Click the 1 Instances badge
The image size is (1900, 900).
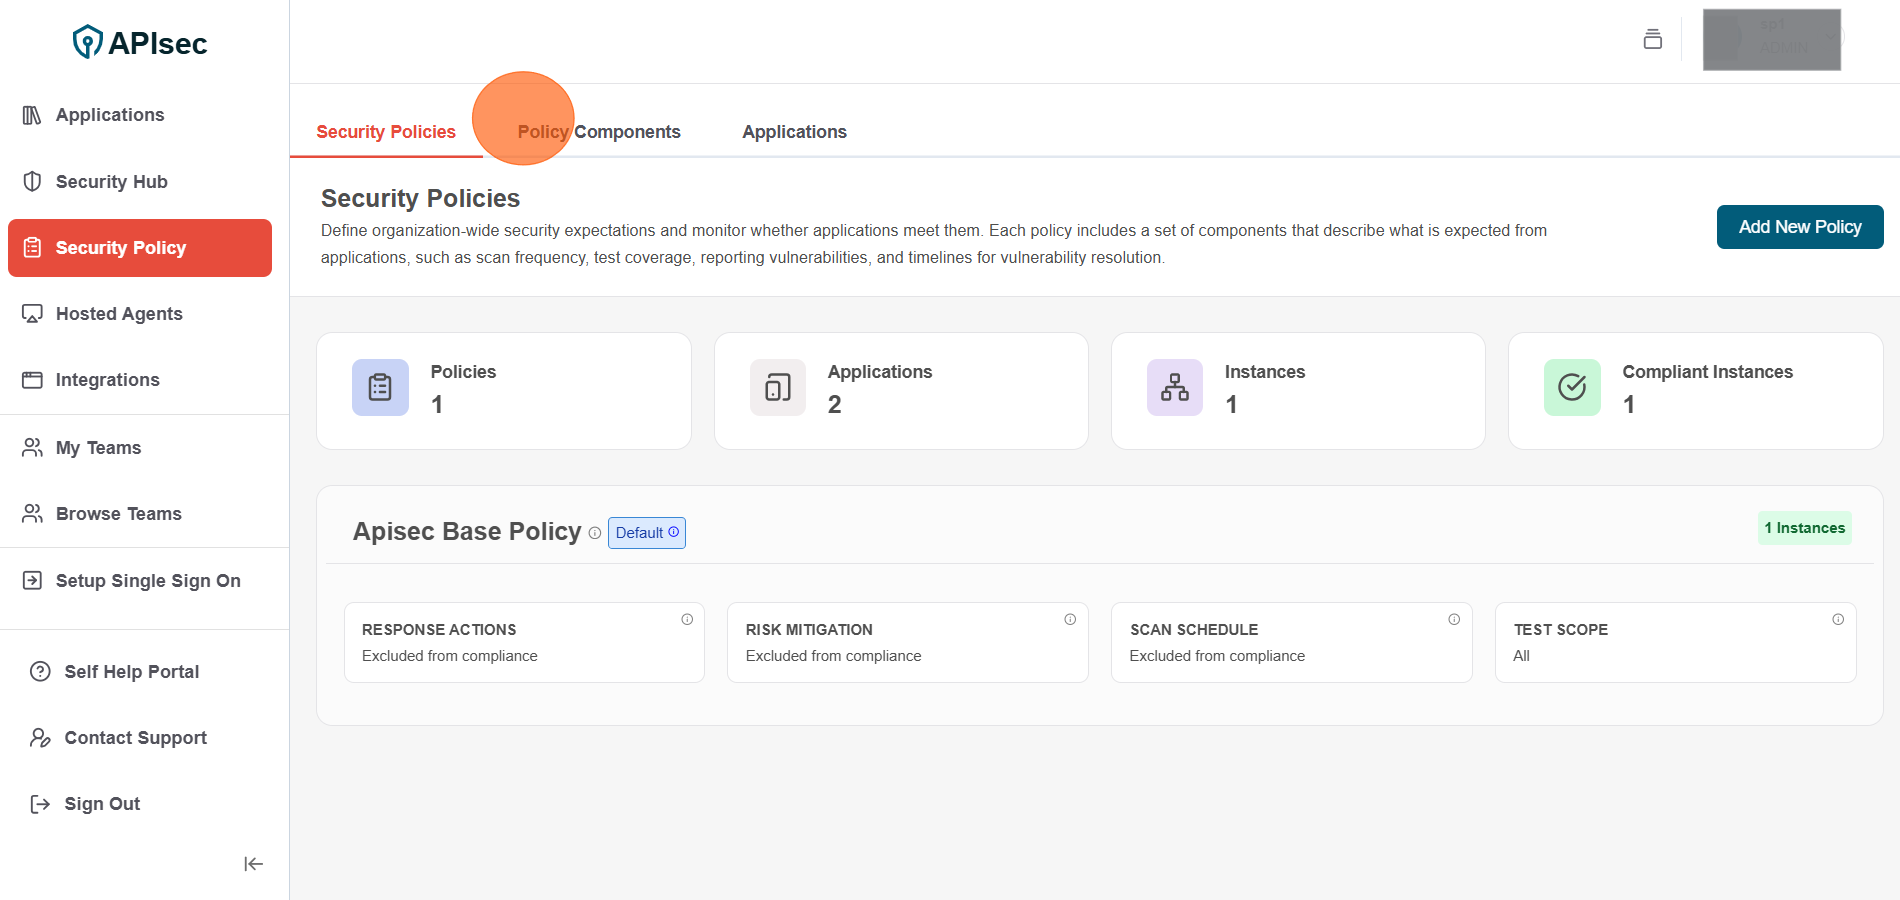tap(1804, 528)
